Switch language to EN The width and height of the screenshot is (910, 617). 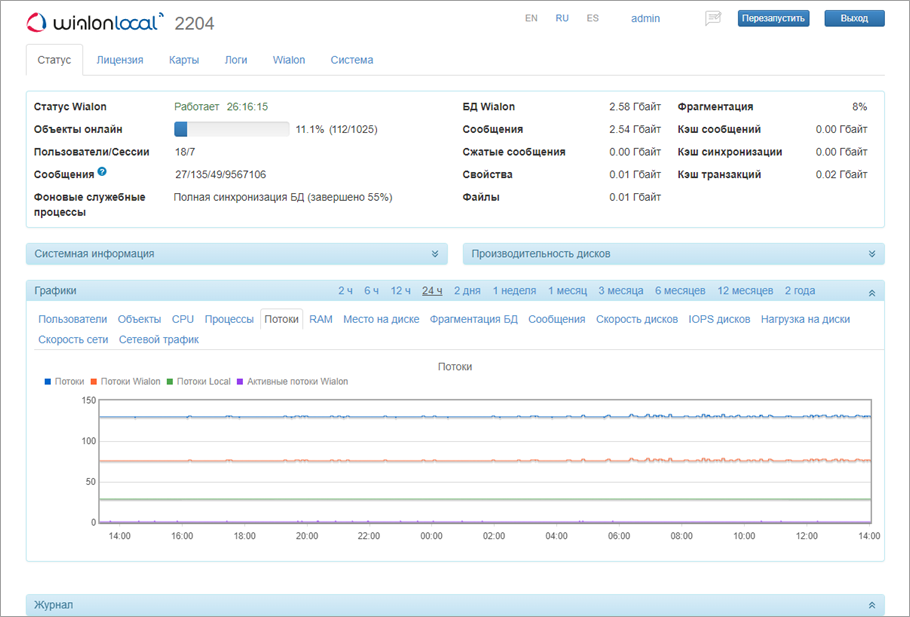[x=531, y=18]
